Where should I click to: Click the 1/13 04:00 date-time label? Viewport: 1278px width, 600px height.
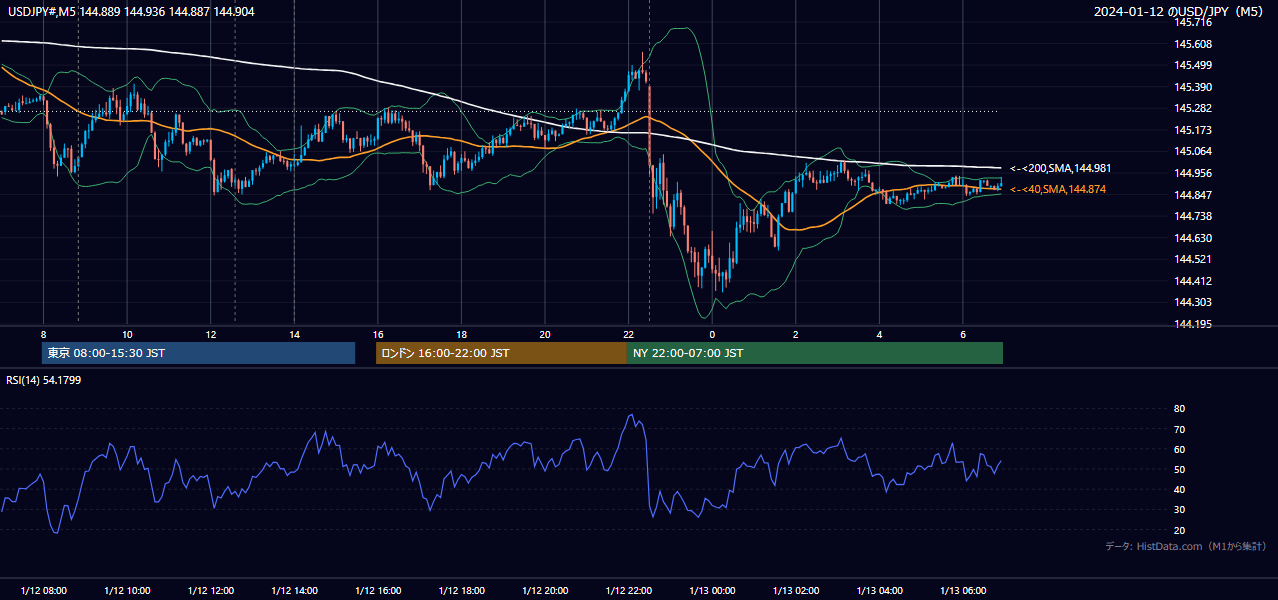pyautogui.click(x=879, y=591)
